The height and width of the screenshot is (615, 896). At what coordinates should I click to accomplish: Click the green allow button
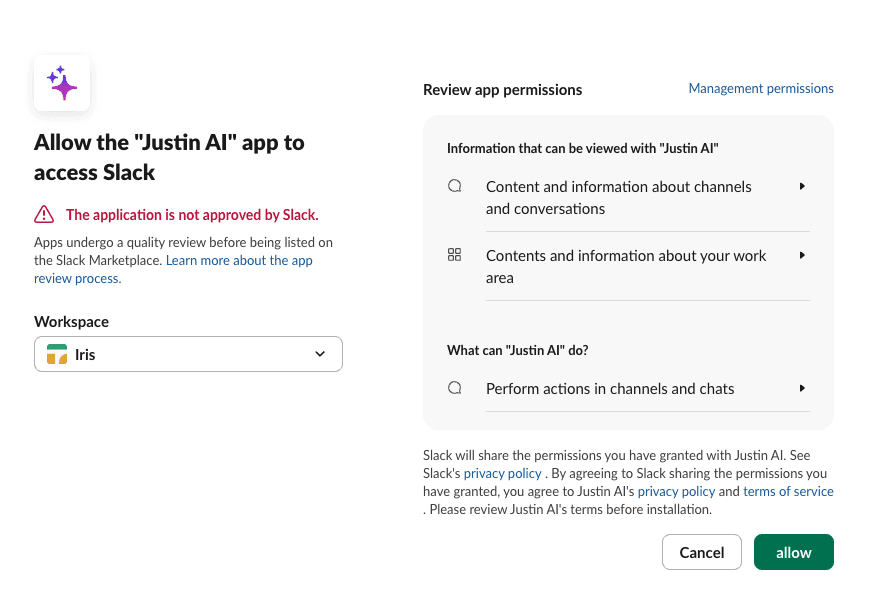[794, 552]
